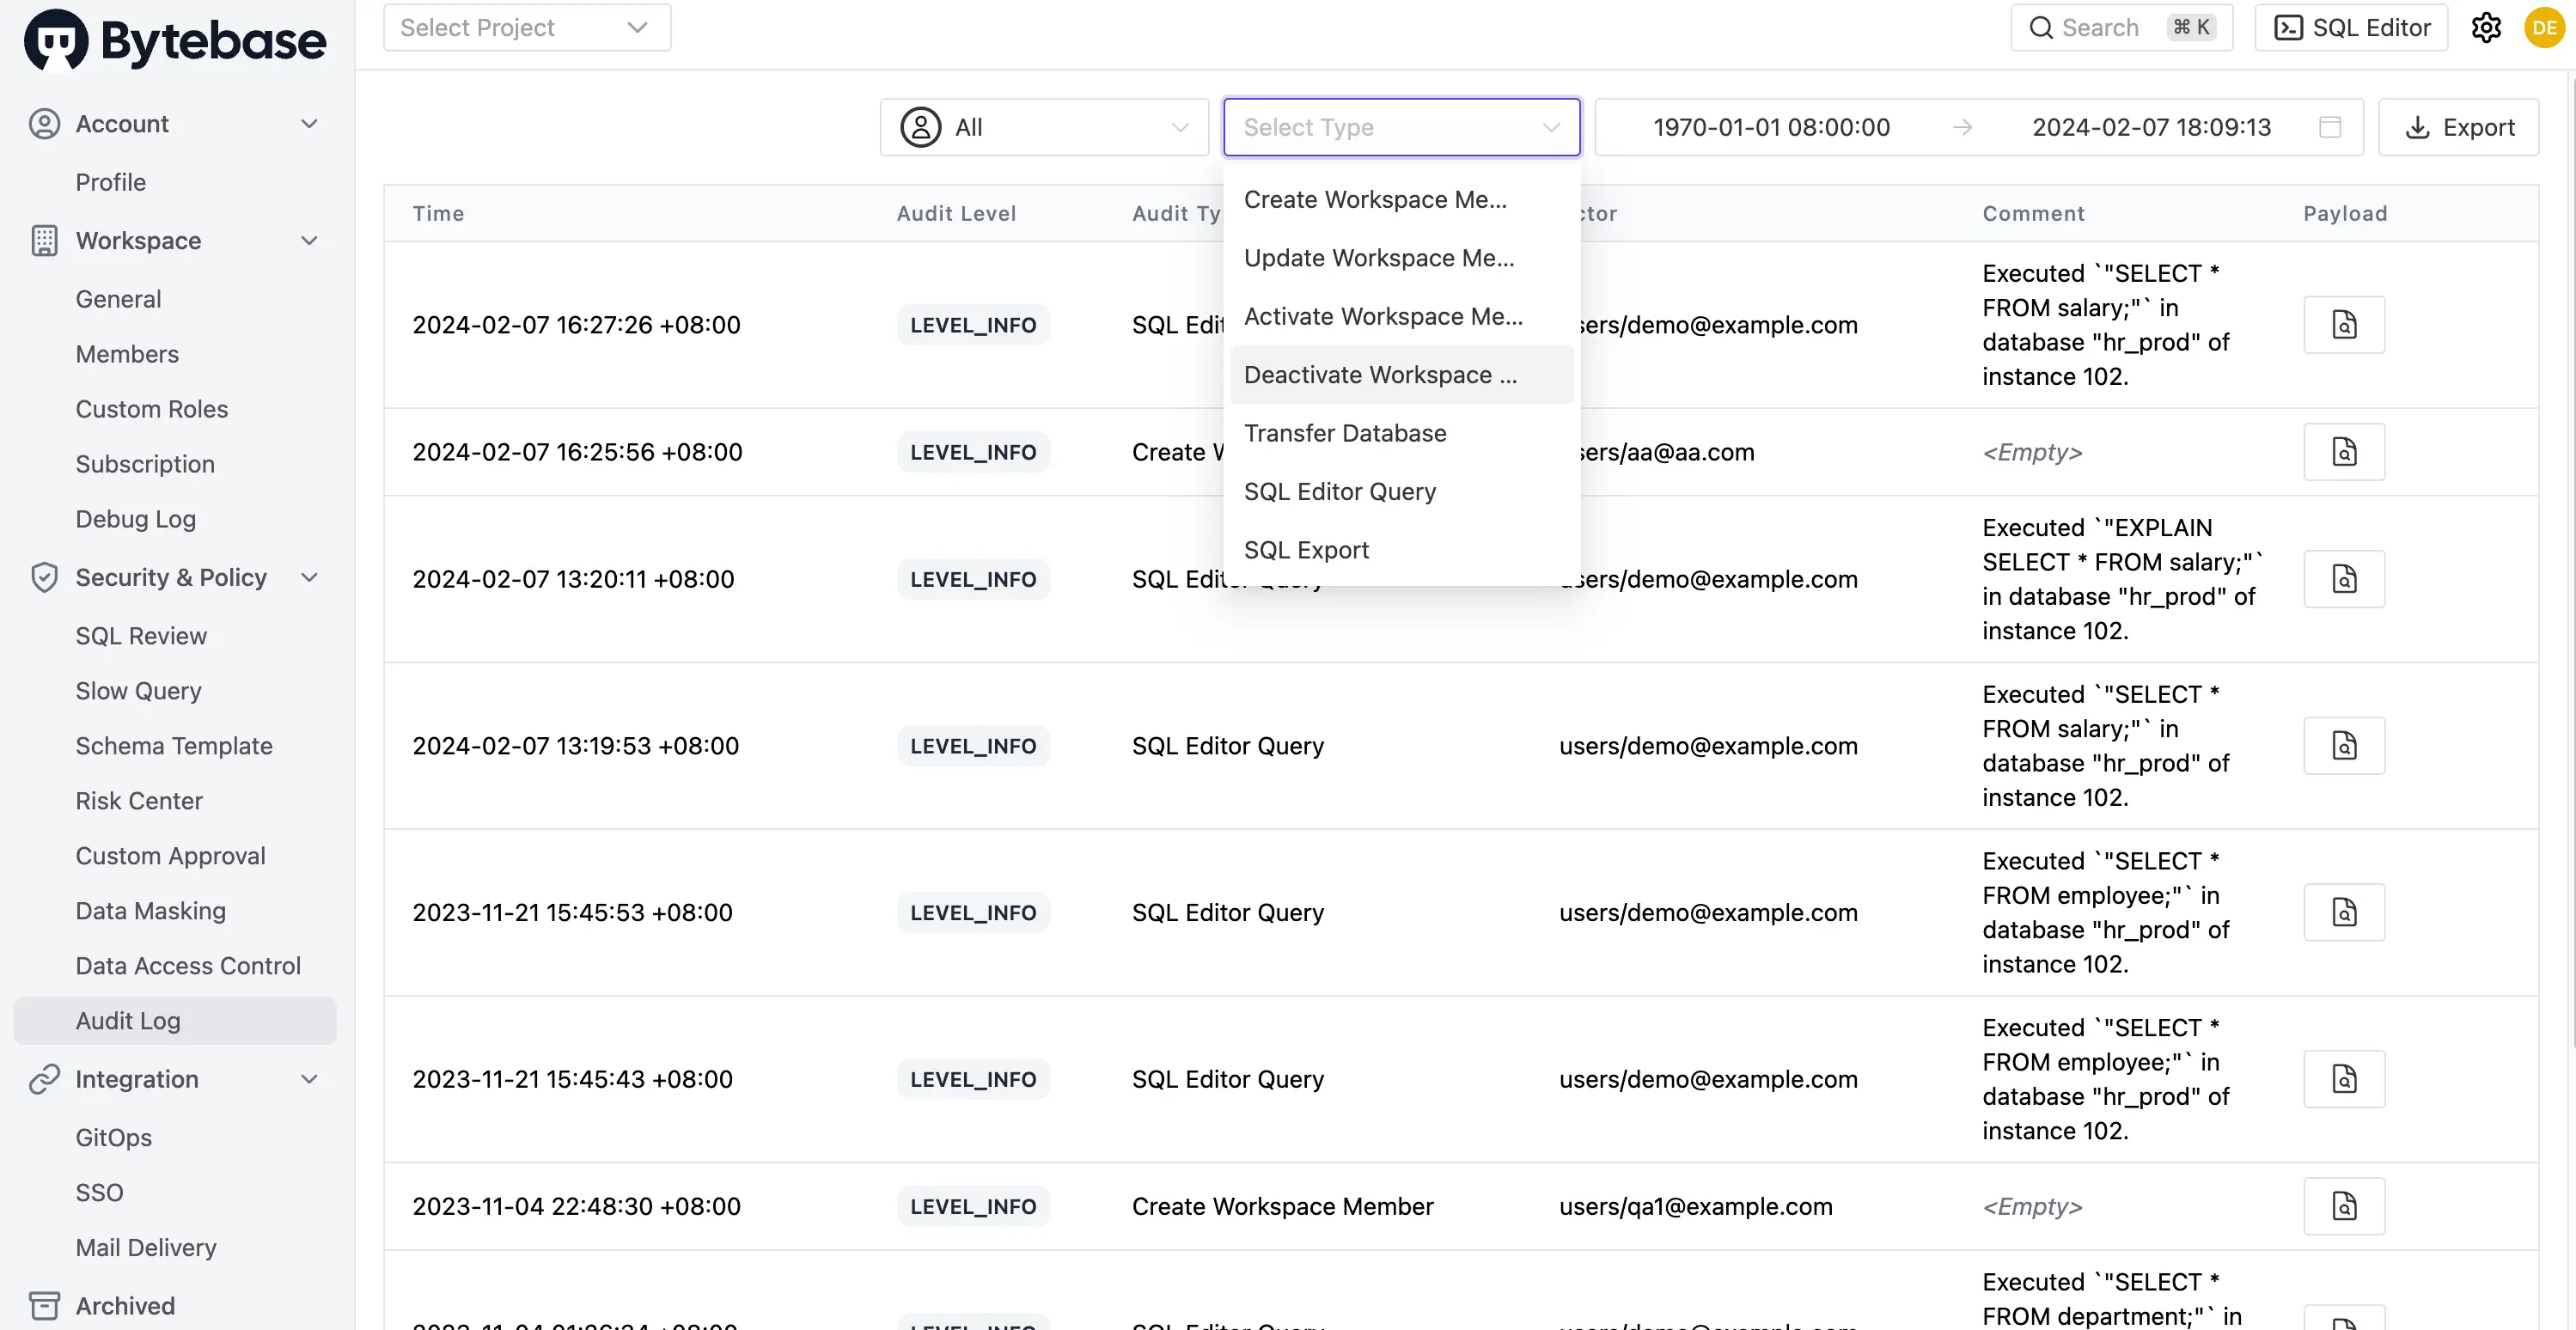2576x1330 pixels.
Task: View payload for users/aa@aa.com entry
Action: (x=2343, y=452)
